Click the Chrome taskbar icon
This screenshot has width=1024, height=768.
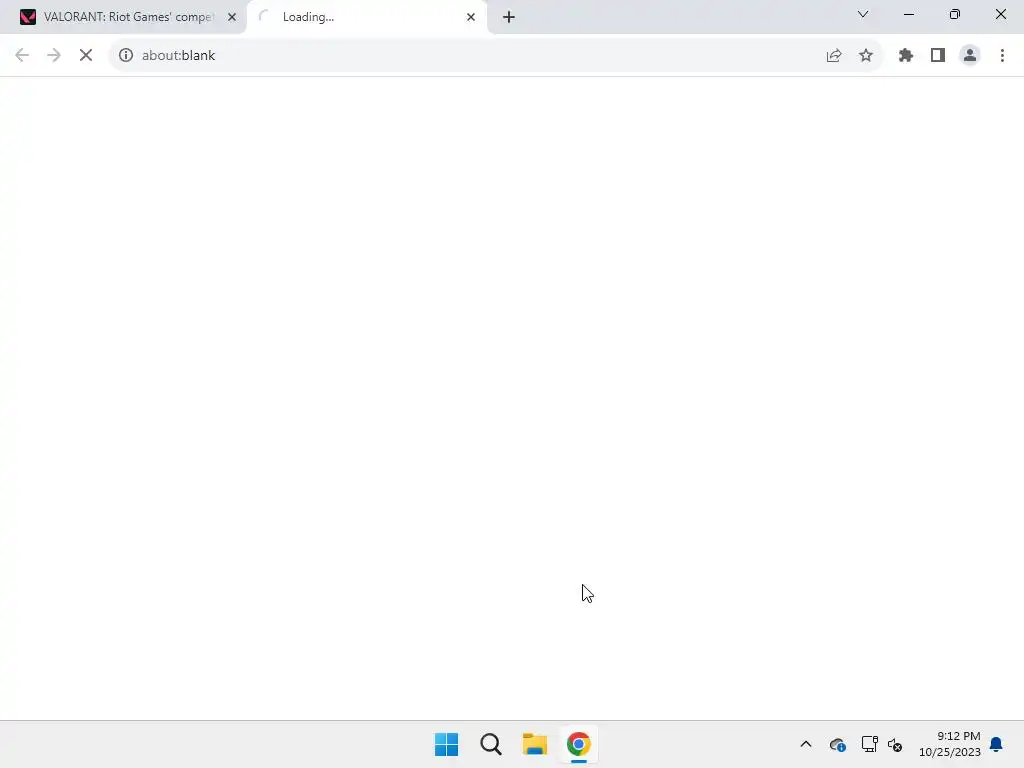pos(579,744)
